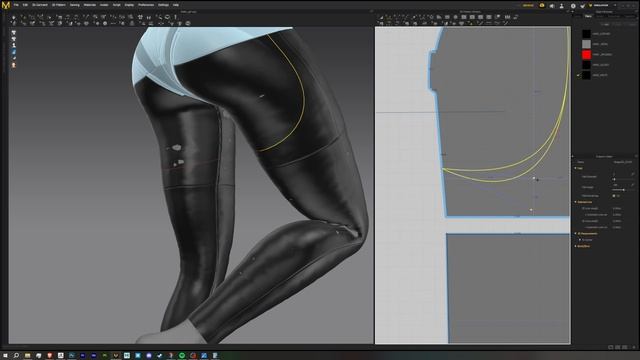Image resolution: width=640 pixels, height=360 pixels.
Task: Click the top garment display icon in 3D sidebar
Action: 14,32
